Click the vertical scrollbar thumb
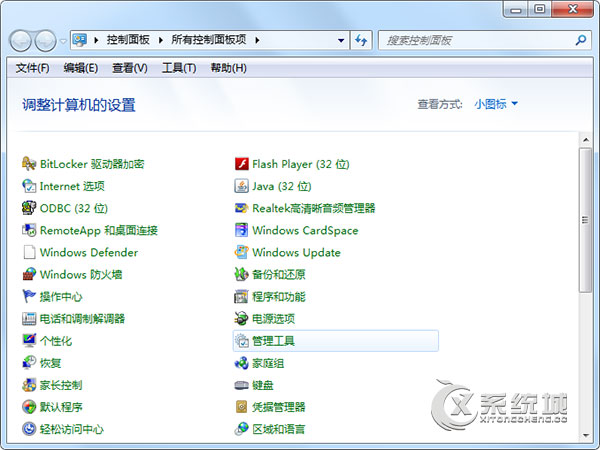 click(x=585, y=220)
